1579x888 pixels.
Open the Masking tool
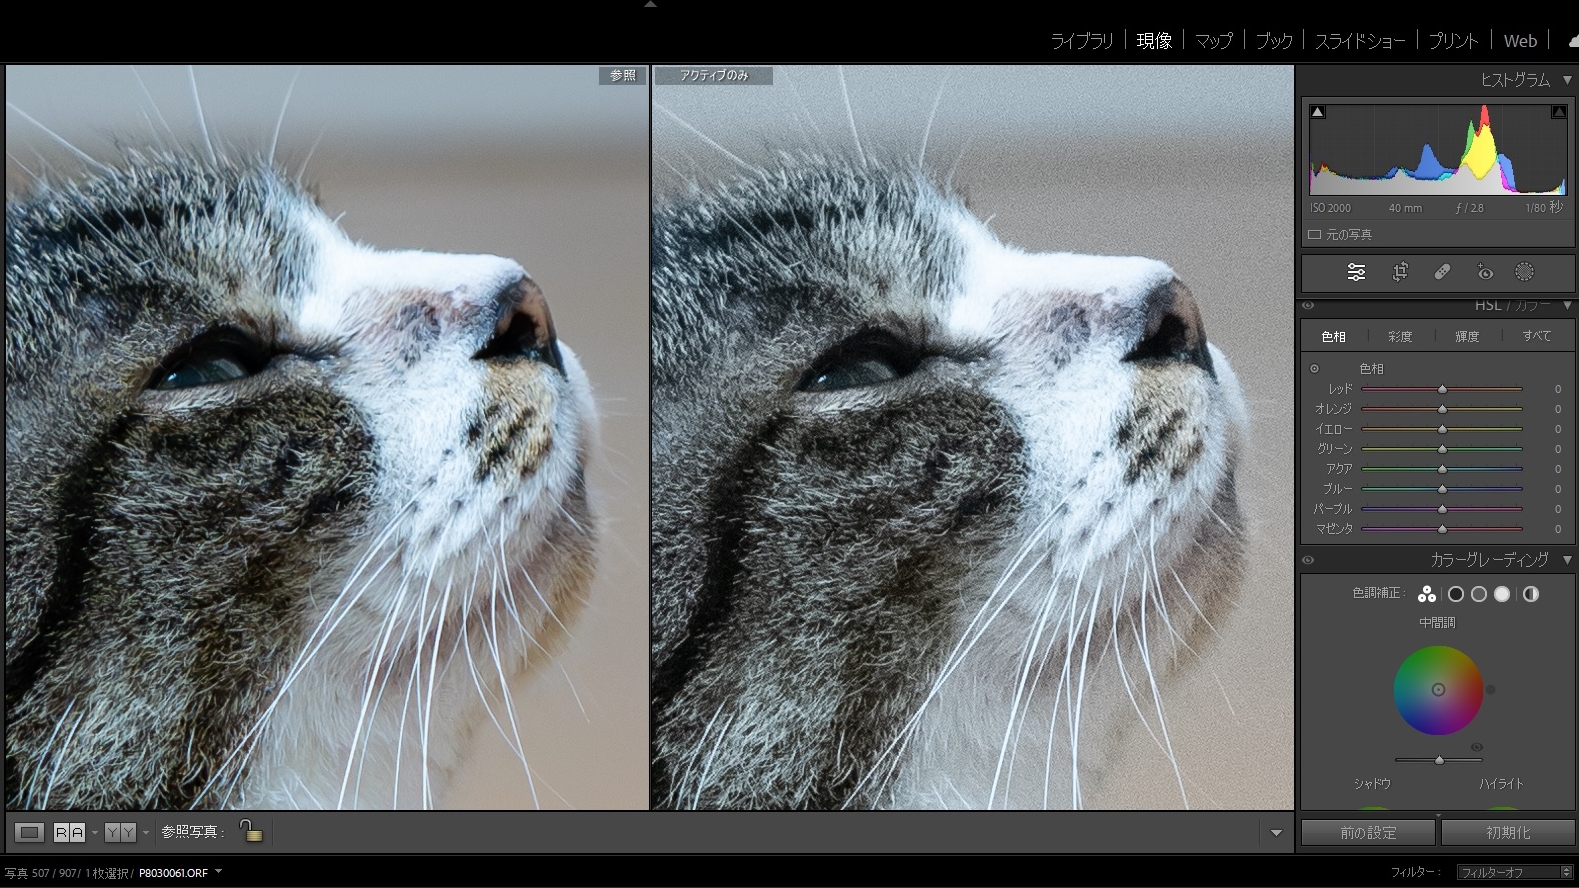1524,272
